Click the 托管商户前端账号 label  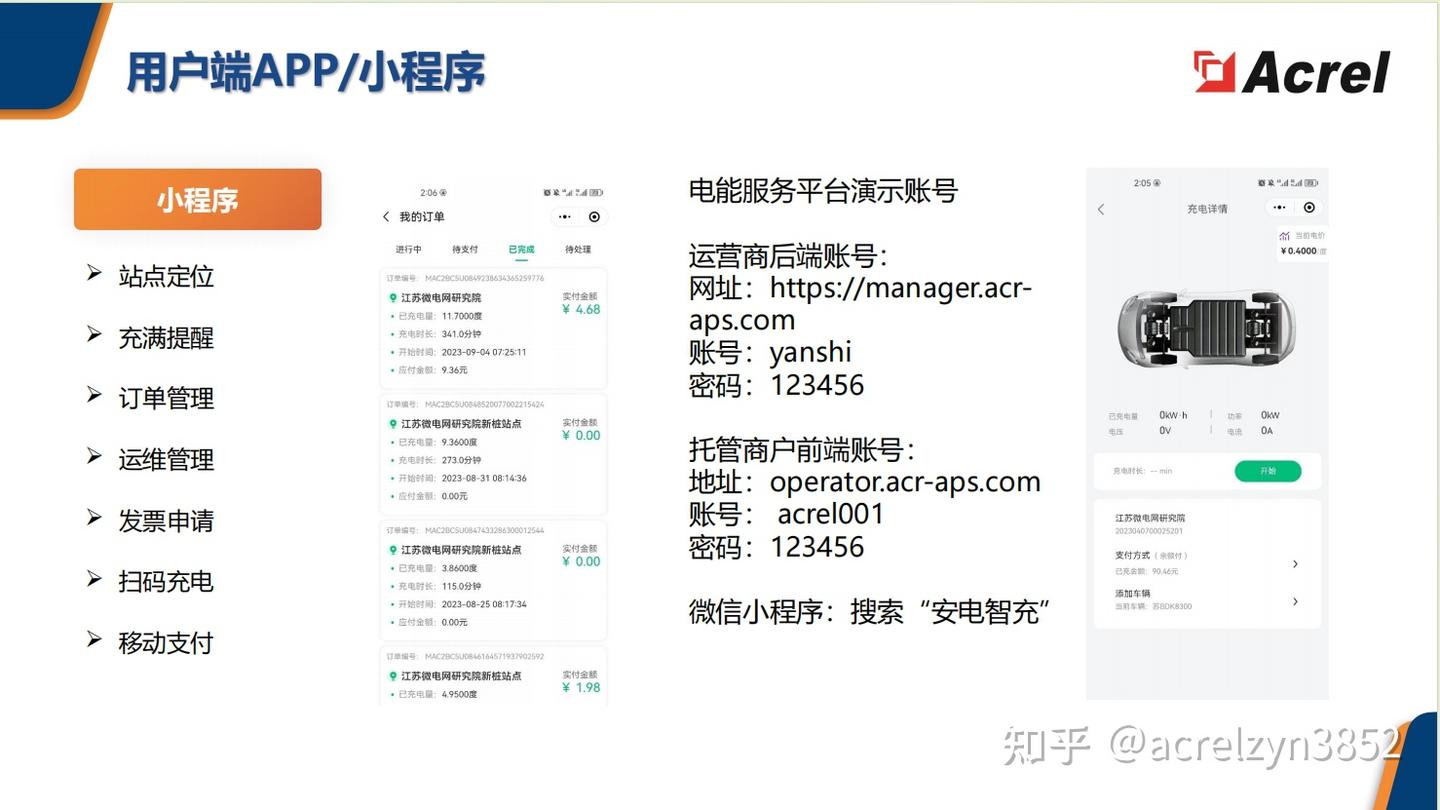802,449
